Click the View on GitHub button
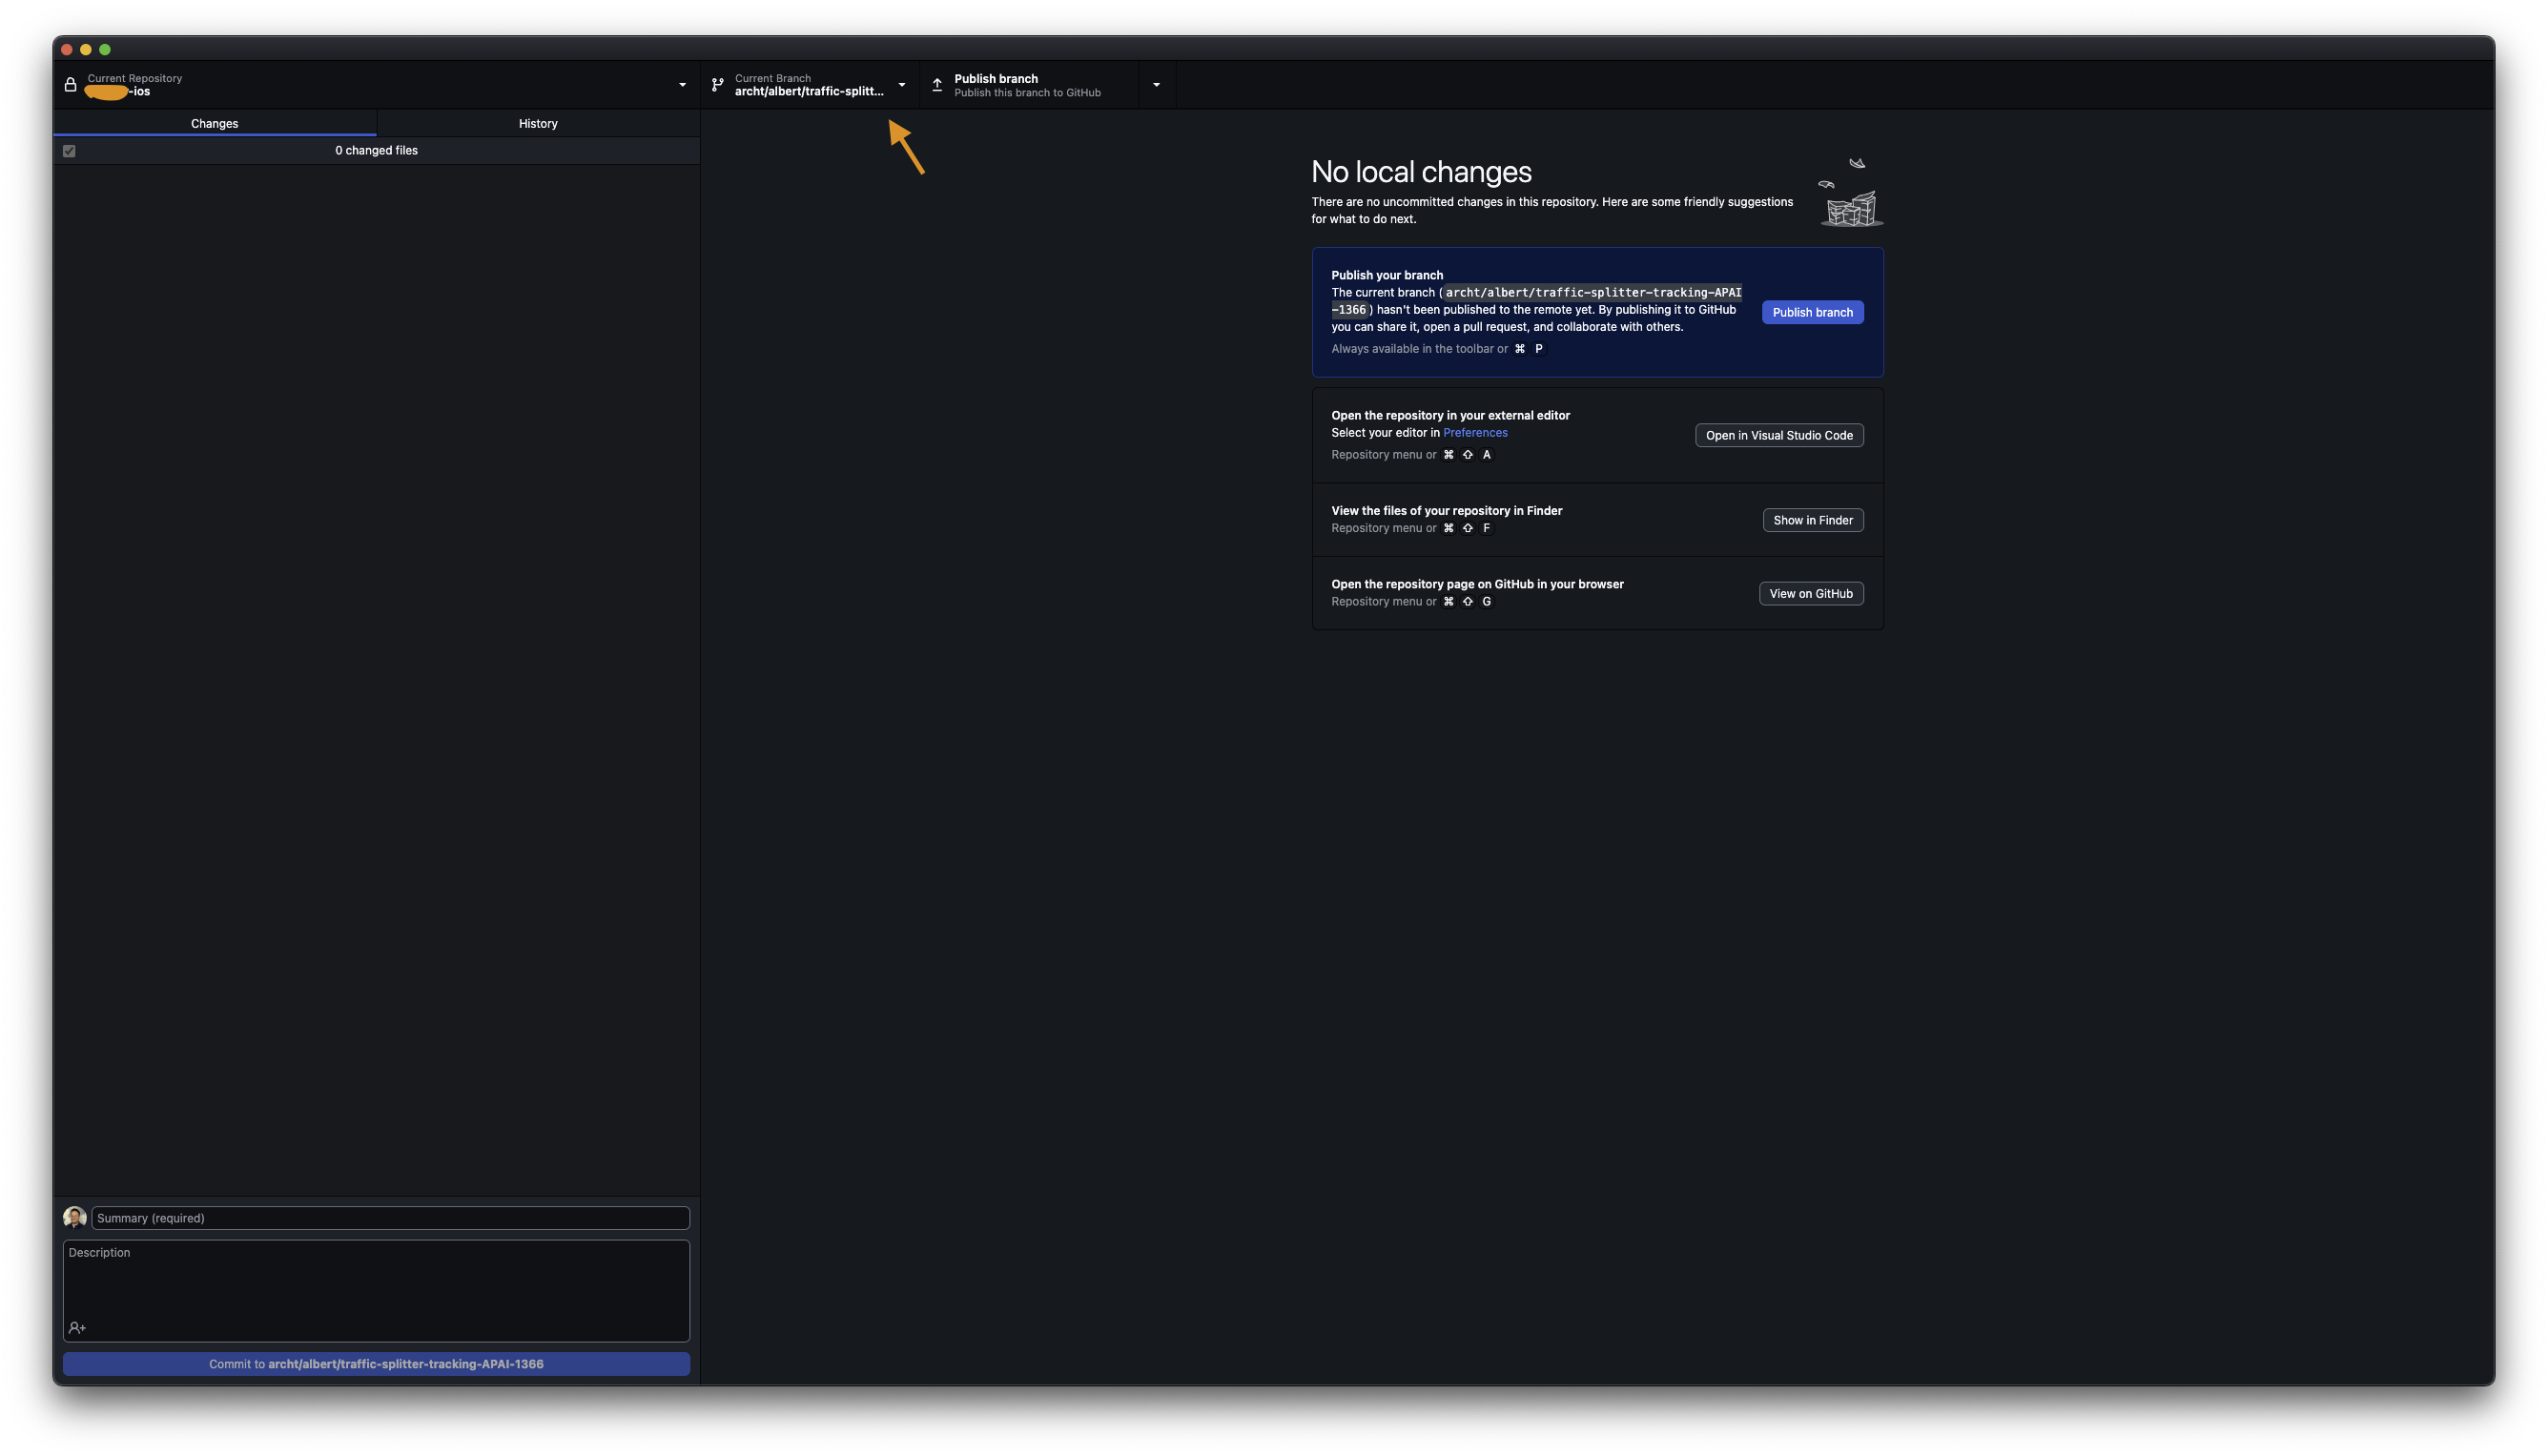 1811,593
